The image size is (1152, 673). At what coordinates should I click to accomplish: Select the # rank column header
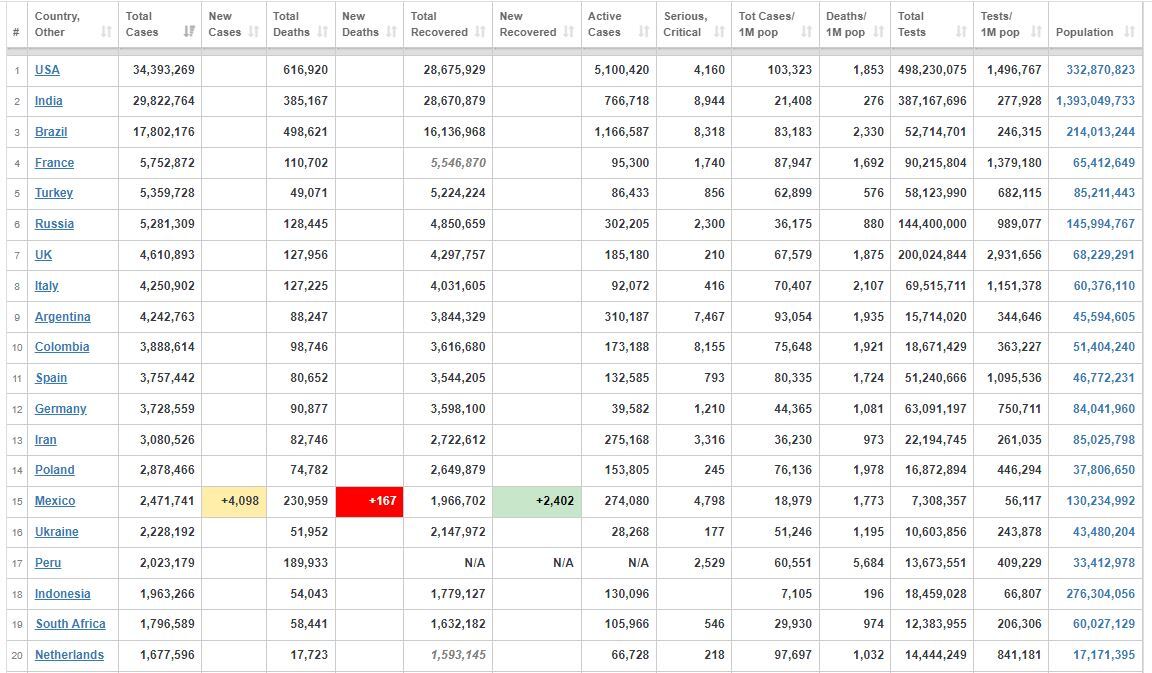click(16, 32)
